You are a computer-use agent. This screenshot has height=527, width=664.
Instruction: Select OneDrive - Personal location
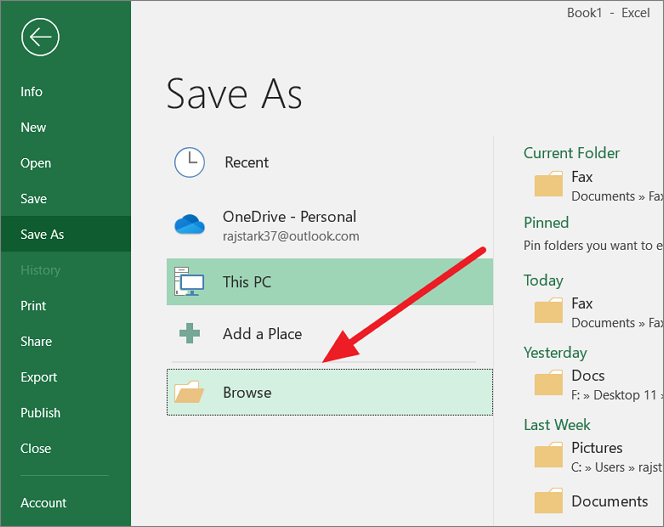point(329,225)
